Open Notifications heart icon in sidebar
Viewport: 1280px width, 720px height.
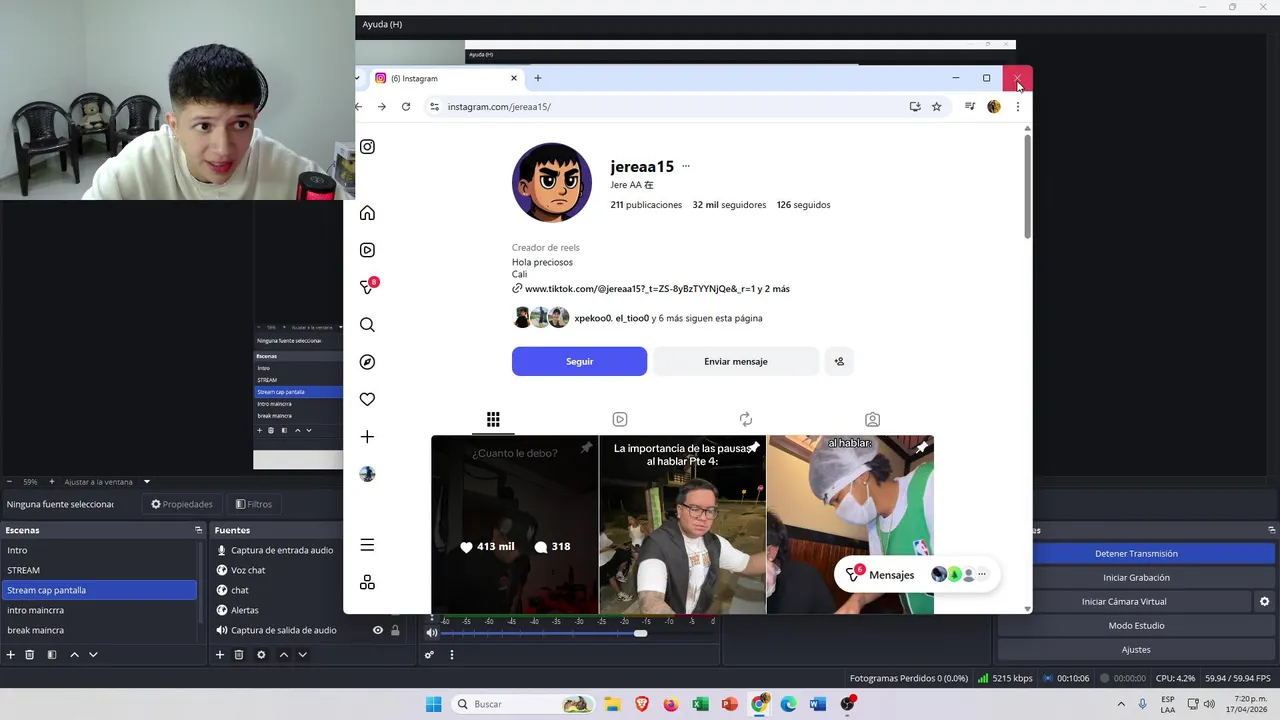pyautogui.click(x=367, y=399)
